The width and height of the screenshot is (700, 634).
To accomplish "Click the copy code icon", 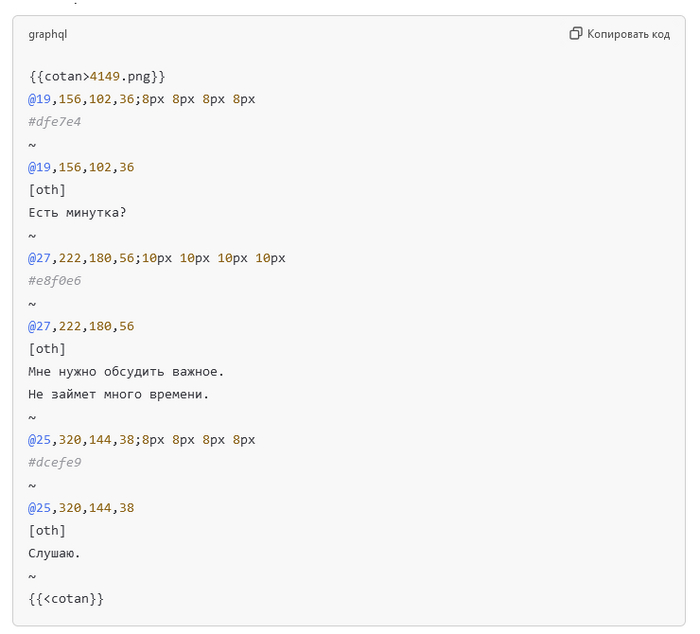I will pos(576,34).
